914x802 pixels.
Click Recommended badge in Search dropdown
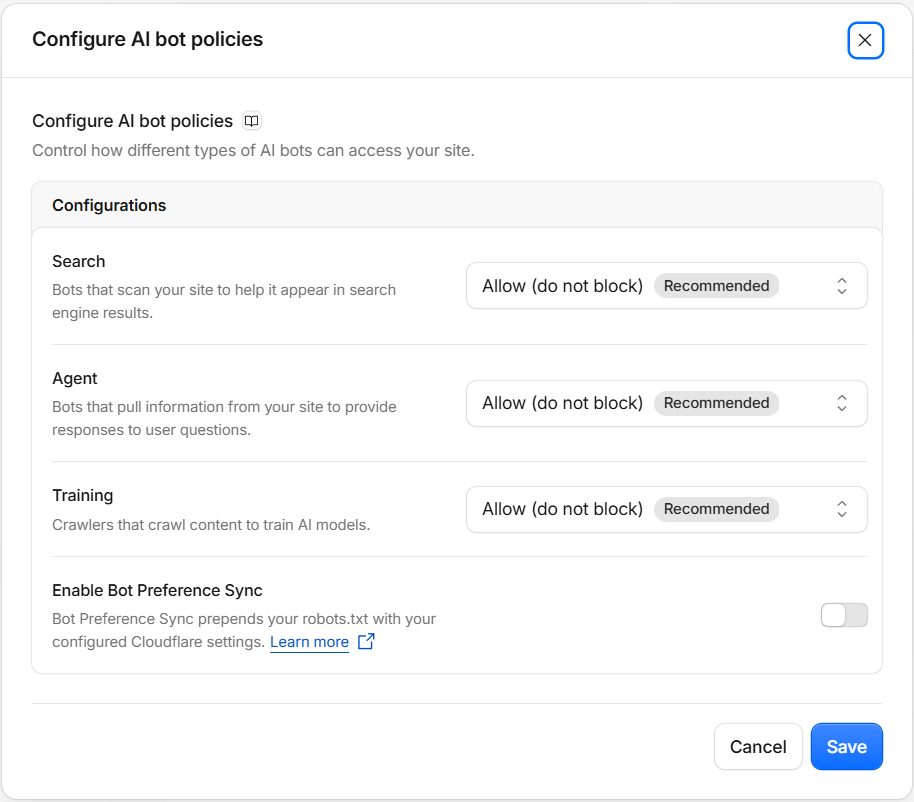[x=716, y=286]
